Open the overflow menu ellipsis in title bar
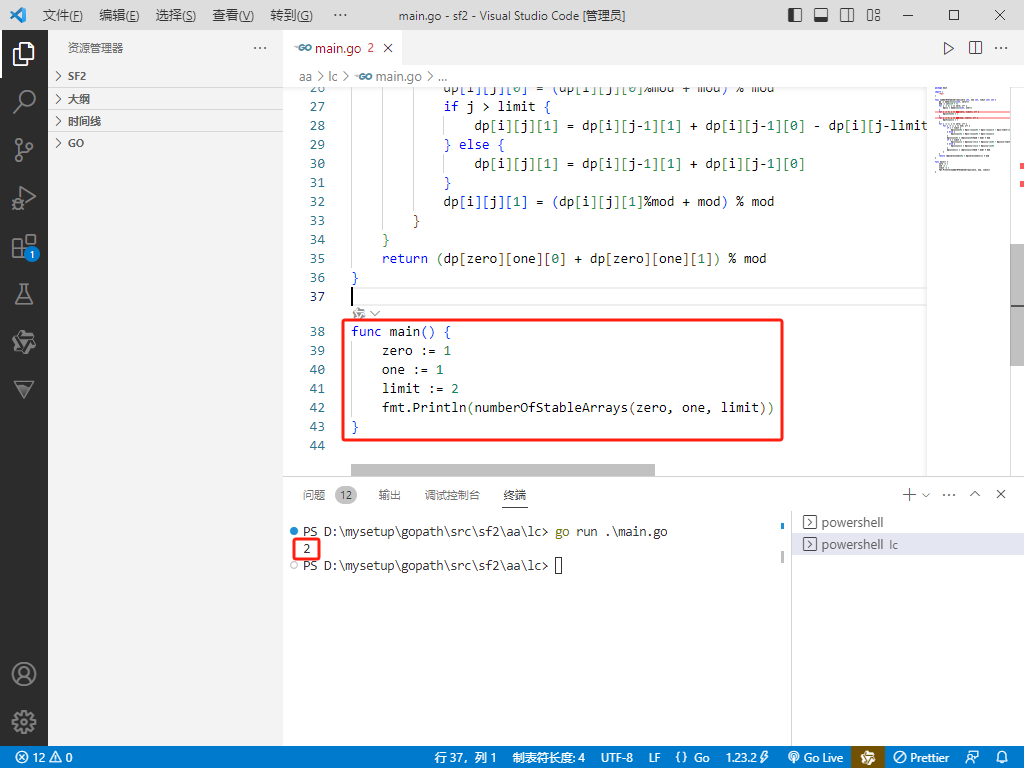 pos(340,16)
